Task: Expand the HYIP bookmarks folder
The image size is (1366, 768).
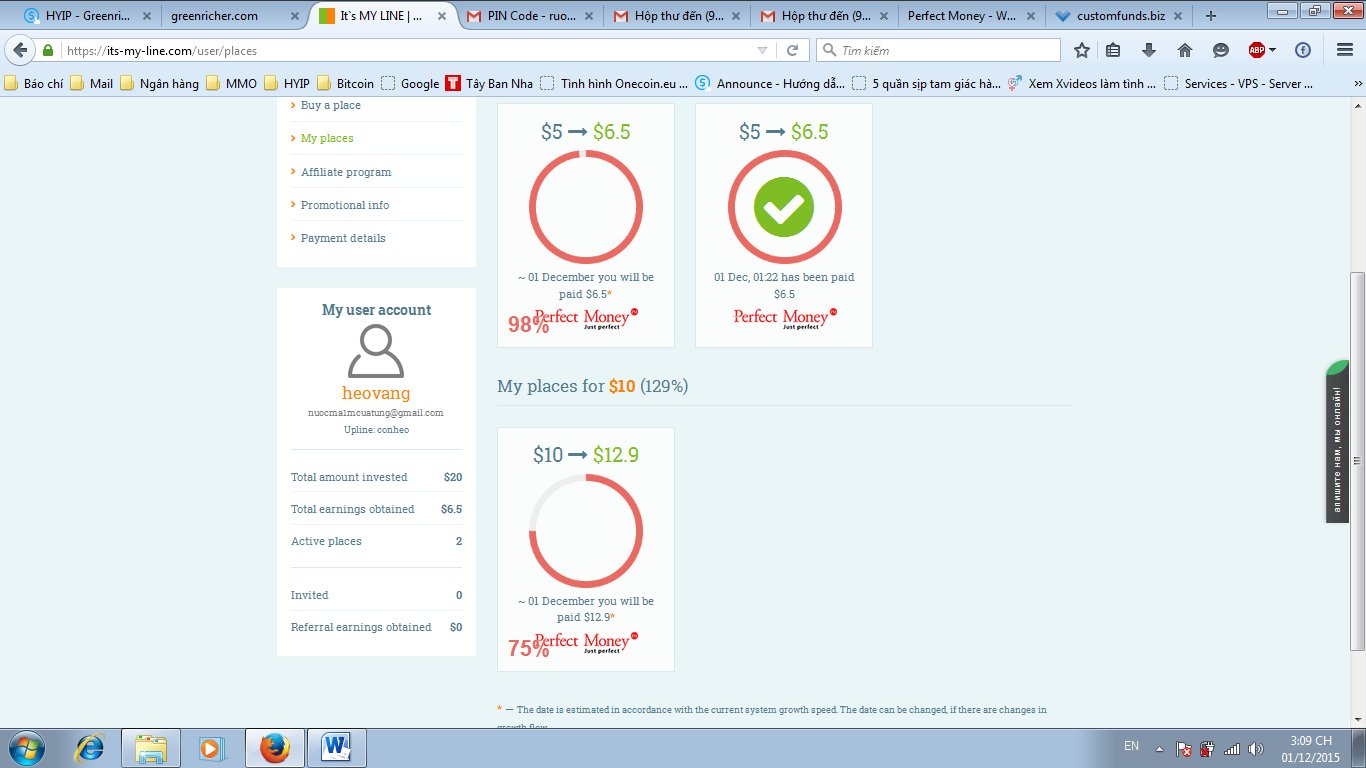Action: tap(286, 84)
